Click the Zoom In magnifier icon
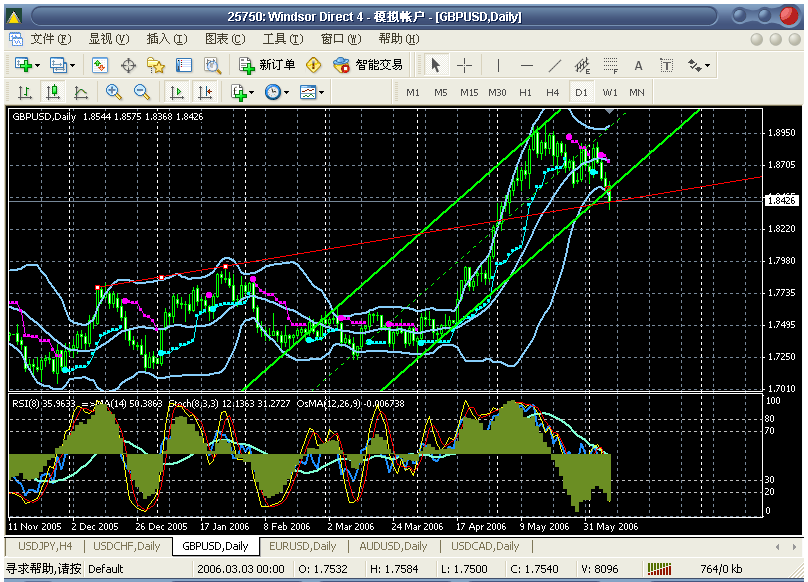The image size is (808, 582). [113, 92]
